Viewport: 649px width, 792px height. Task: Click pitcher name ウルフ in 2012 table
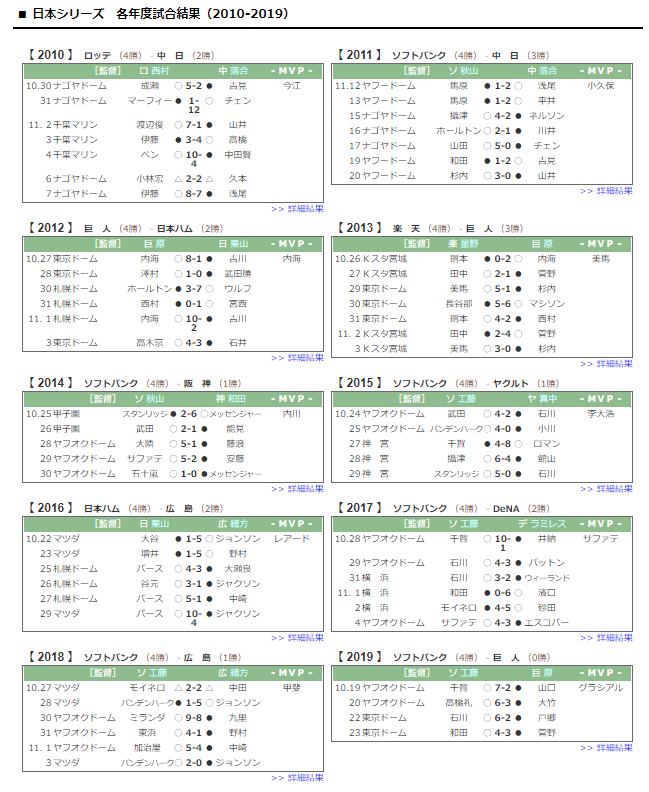tap(237, 289)
